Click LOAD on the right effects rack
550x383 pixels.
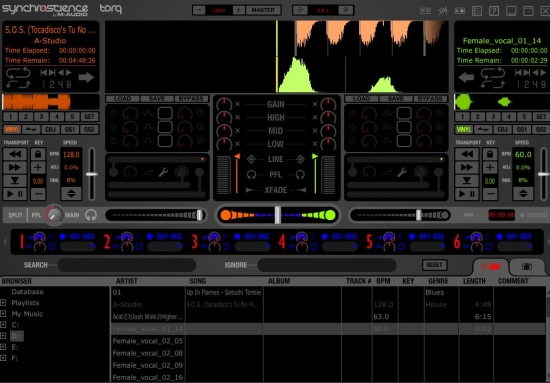tap(362, 99)
